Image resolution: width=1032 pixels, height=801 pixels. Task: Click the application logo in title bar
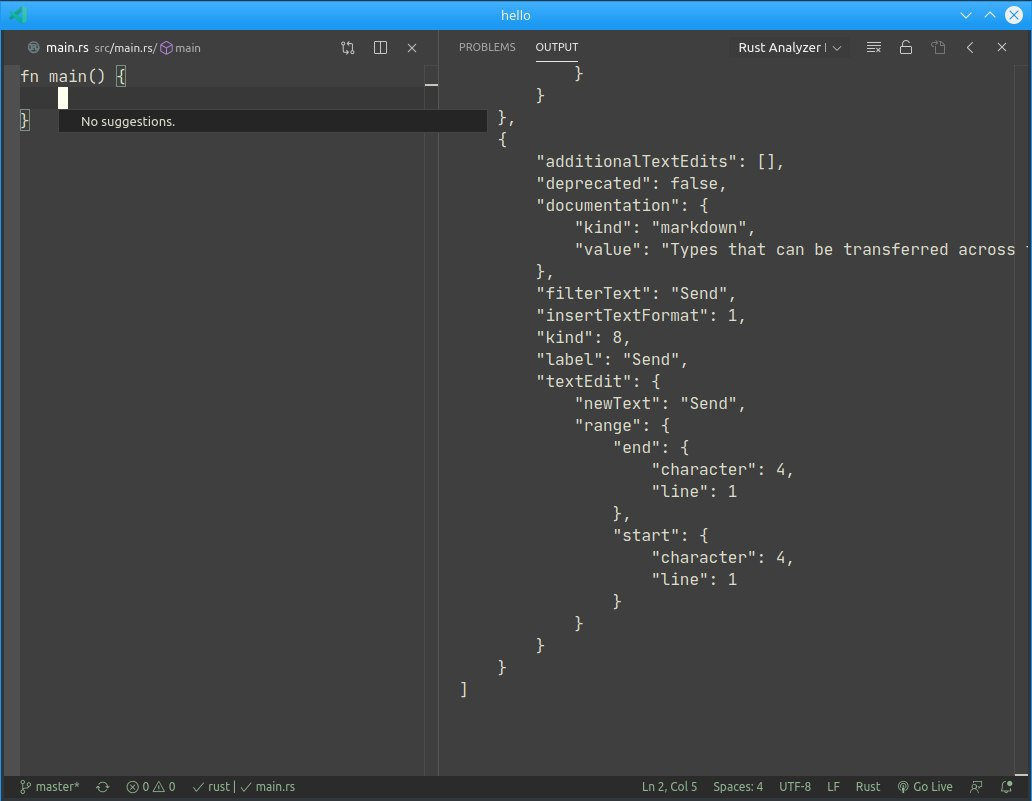coord(18,14)
